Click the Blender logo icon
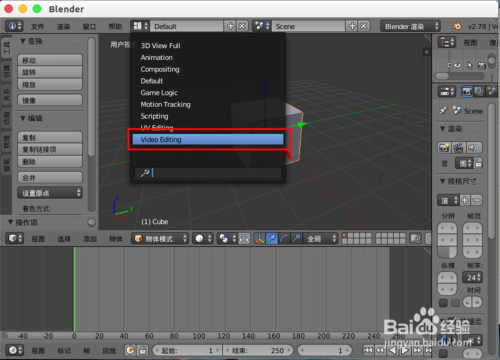Viewport: 500px width, 360px height. (457, 26)
